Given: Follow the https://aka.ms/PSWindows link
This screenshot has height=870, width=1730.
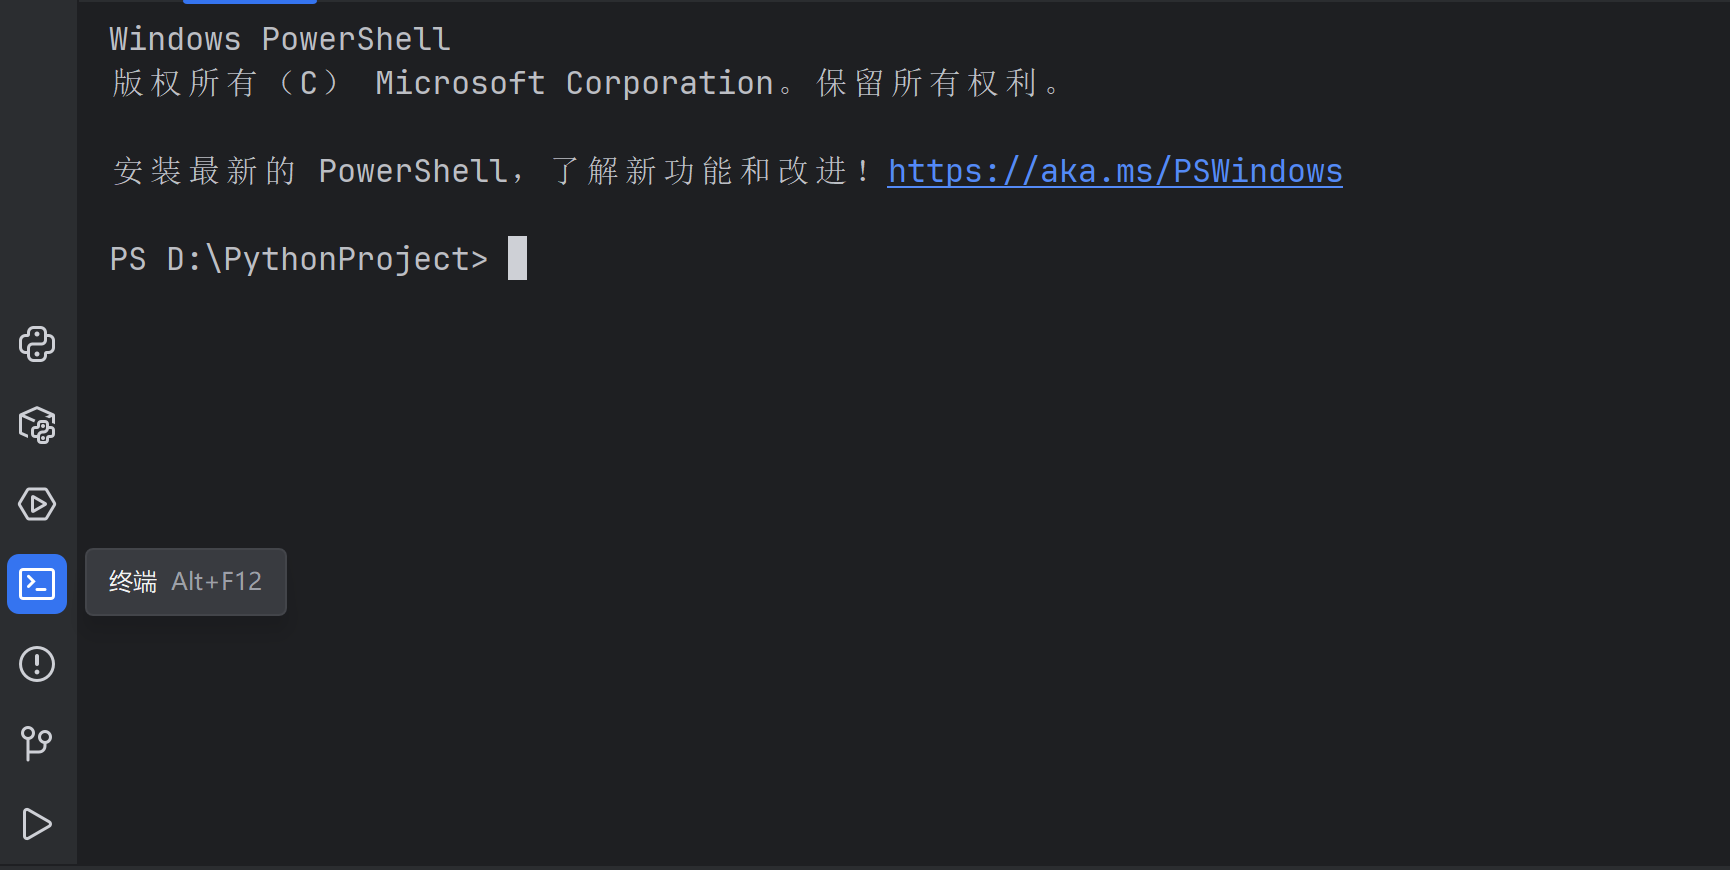Looking at the screenshot, I should (1115, 172).
